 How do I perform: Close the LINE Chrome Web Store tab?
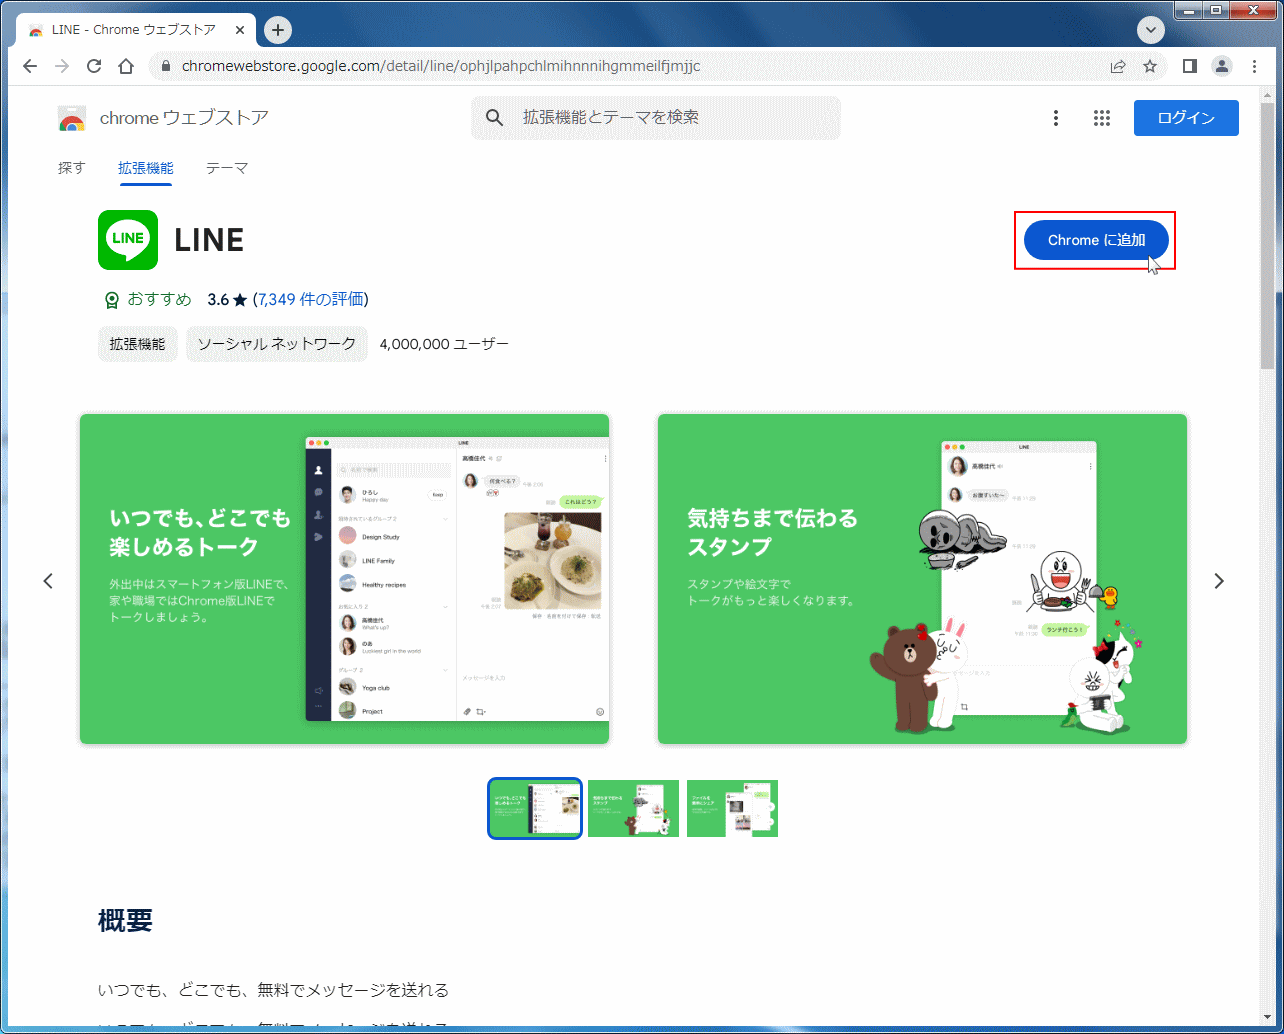240,30
